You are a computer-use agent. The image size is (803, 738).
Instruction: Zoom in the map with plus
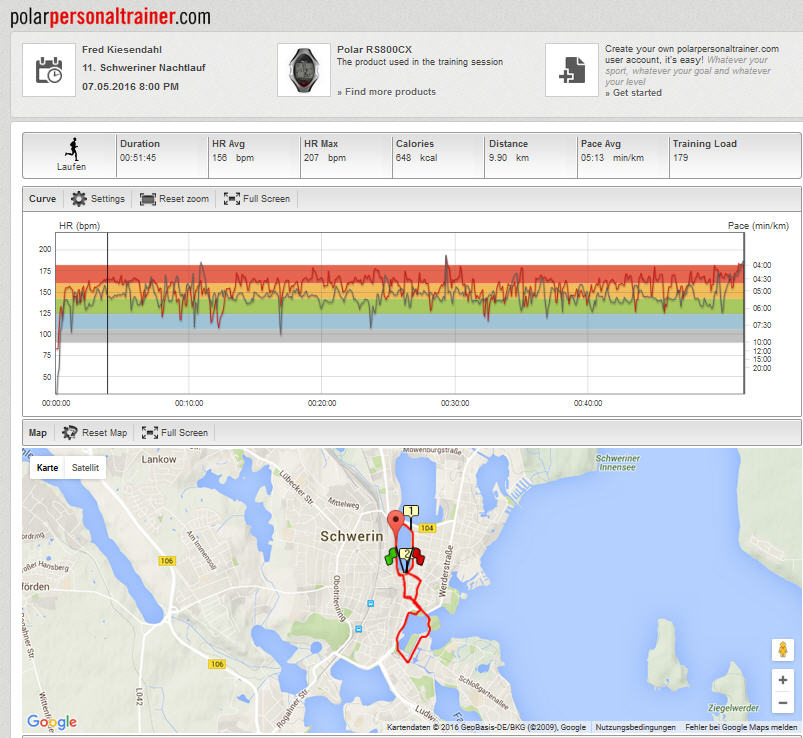point(783,680)
